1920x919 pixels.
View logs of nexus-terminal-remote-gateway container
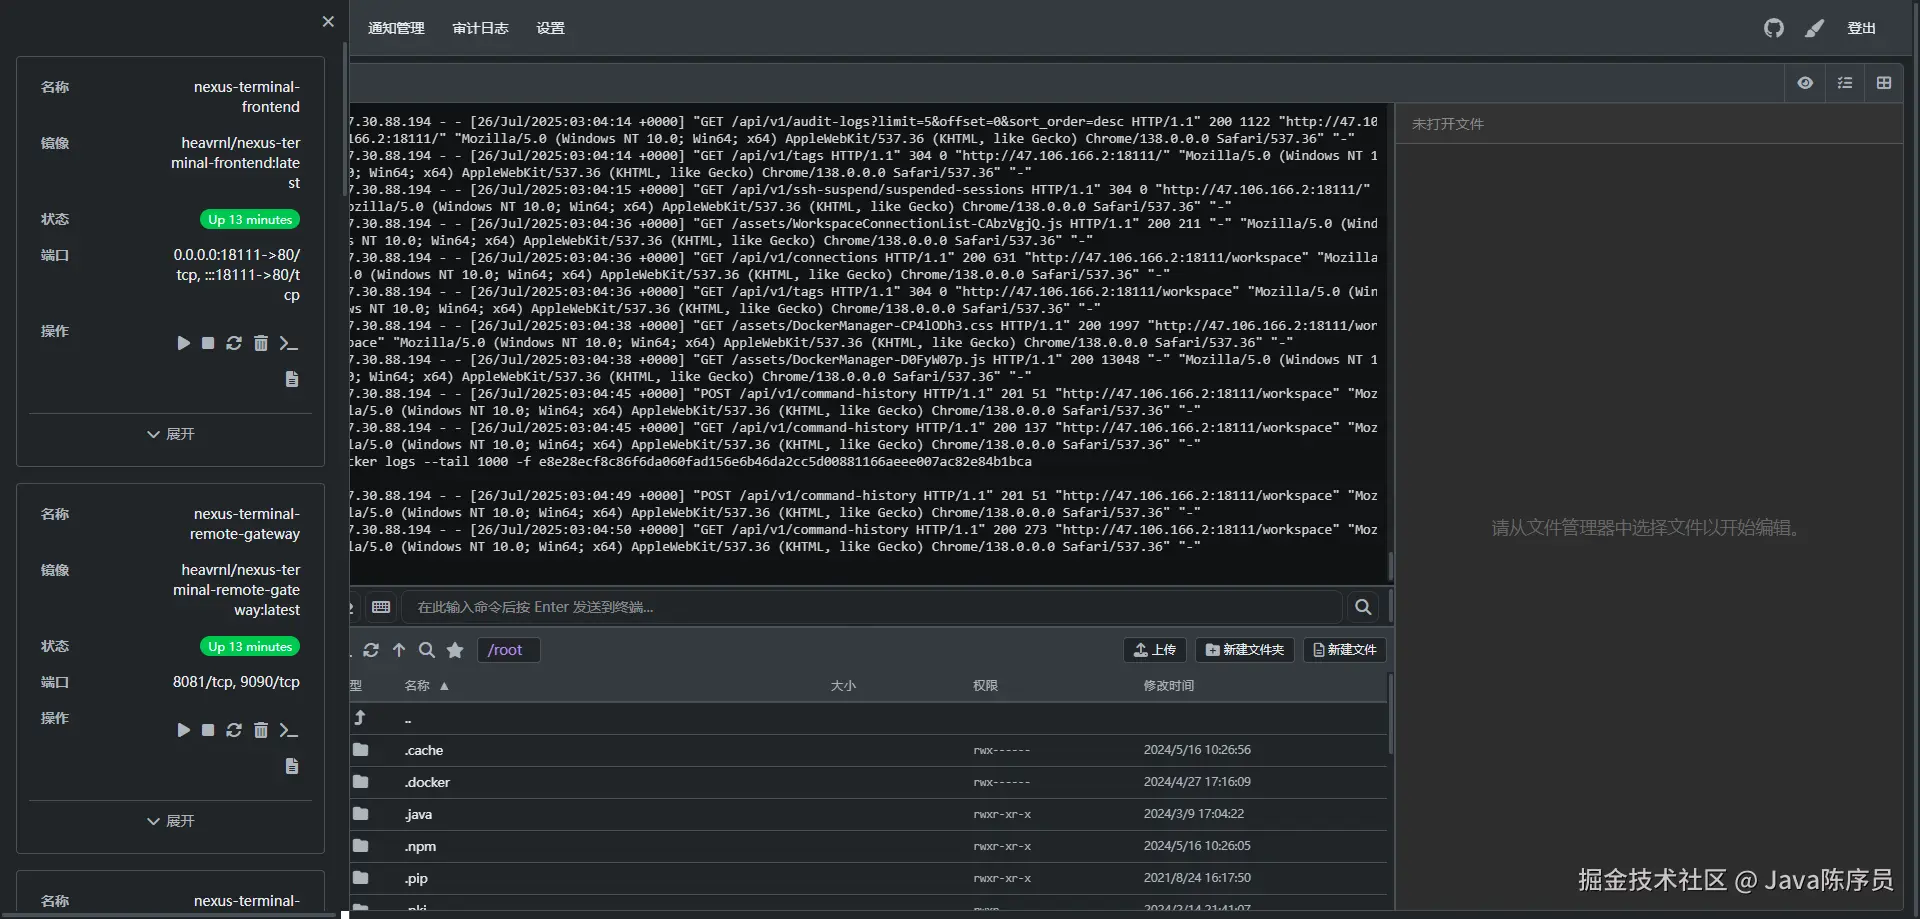coord(292,766)
